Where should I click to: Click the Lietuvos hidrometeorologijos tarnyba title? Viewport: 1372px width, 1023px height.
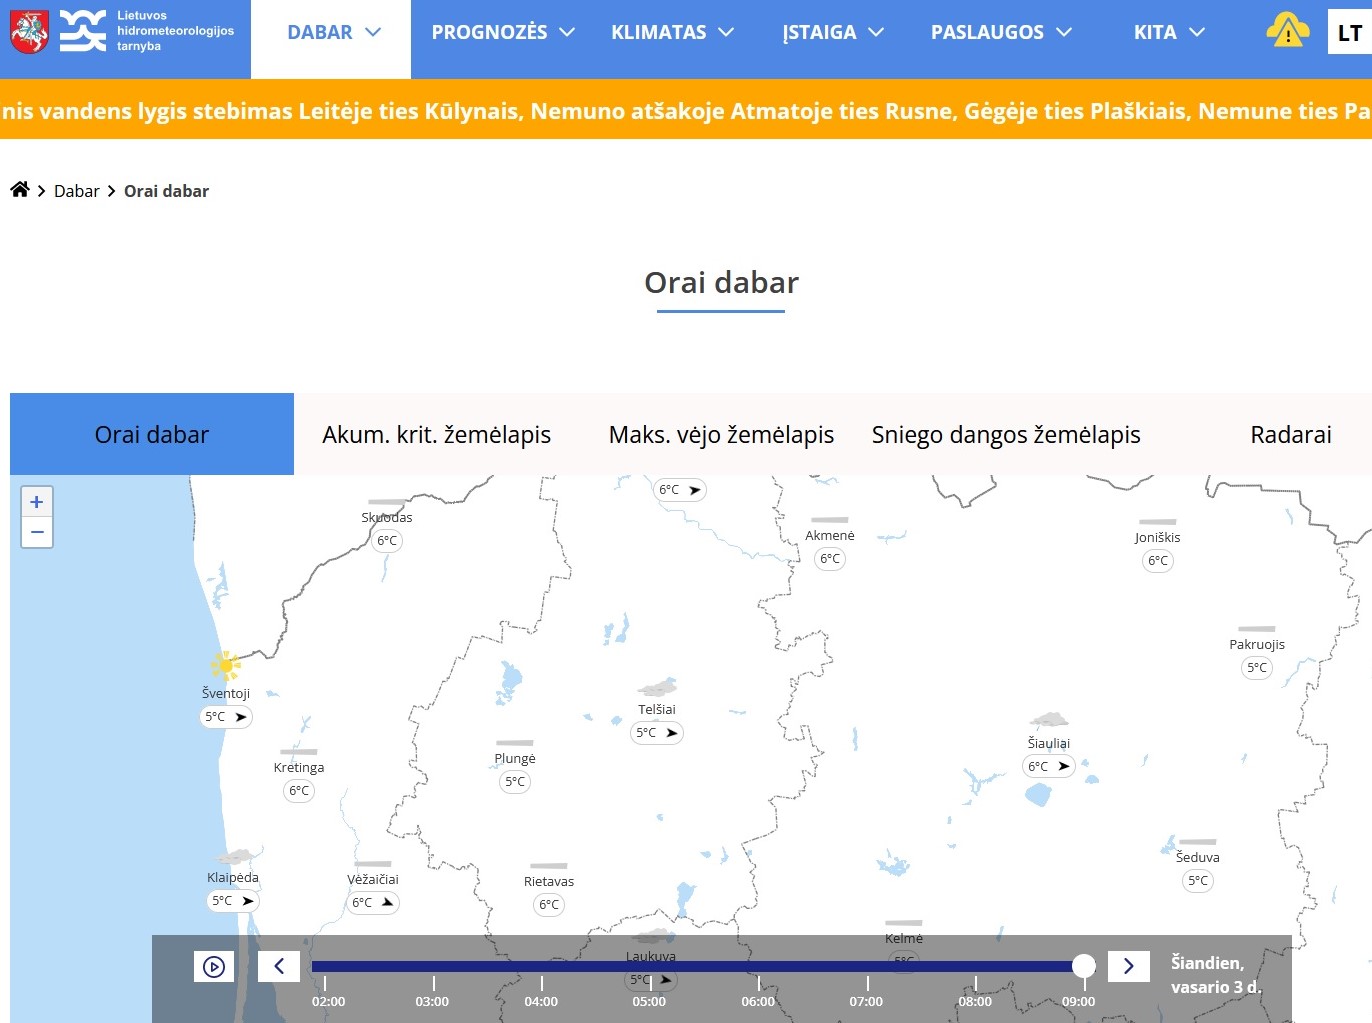(x=175, y=31)
